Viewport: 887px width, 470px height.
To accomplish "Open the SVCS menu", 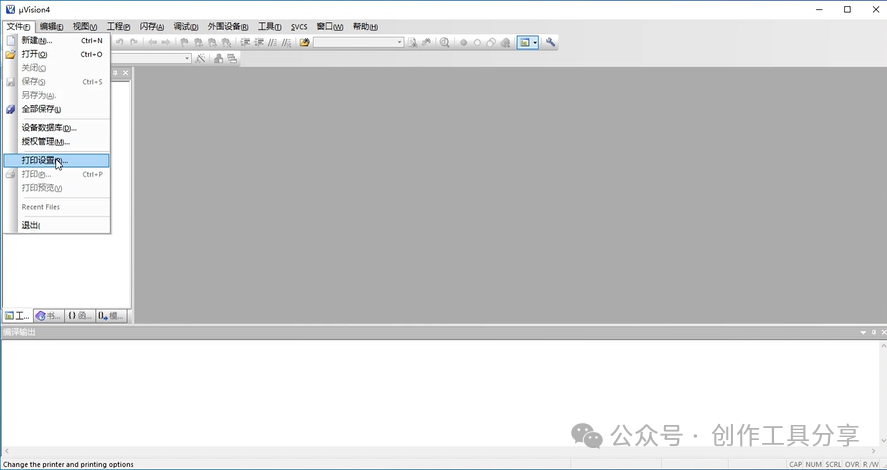I will (x=299, y=27).
